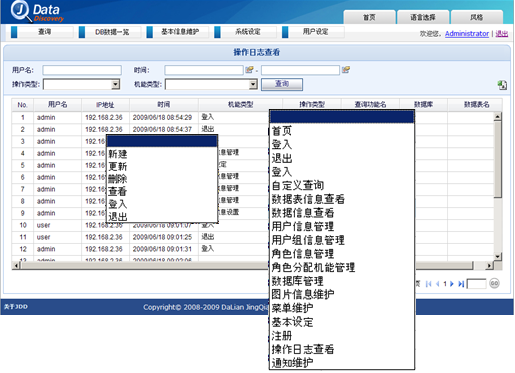This screenshot has width=515, height=373.
Task: Choose 首页 from the function type list
Action: pos(282,131)
